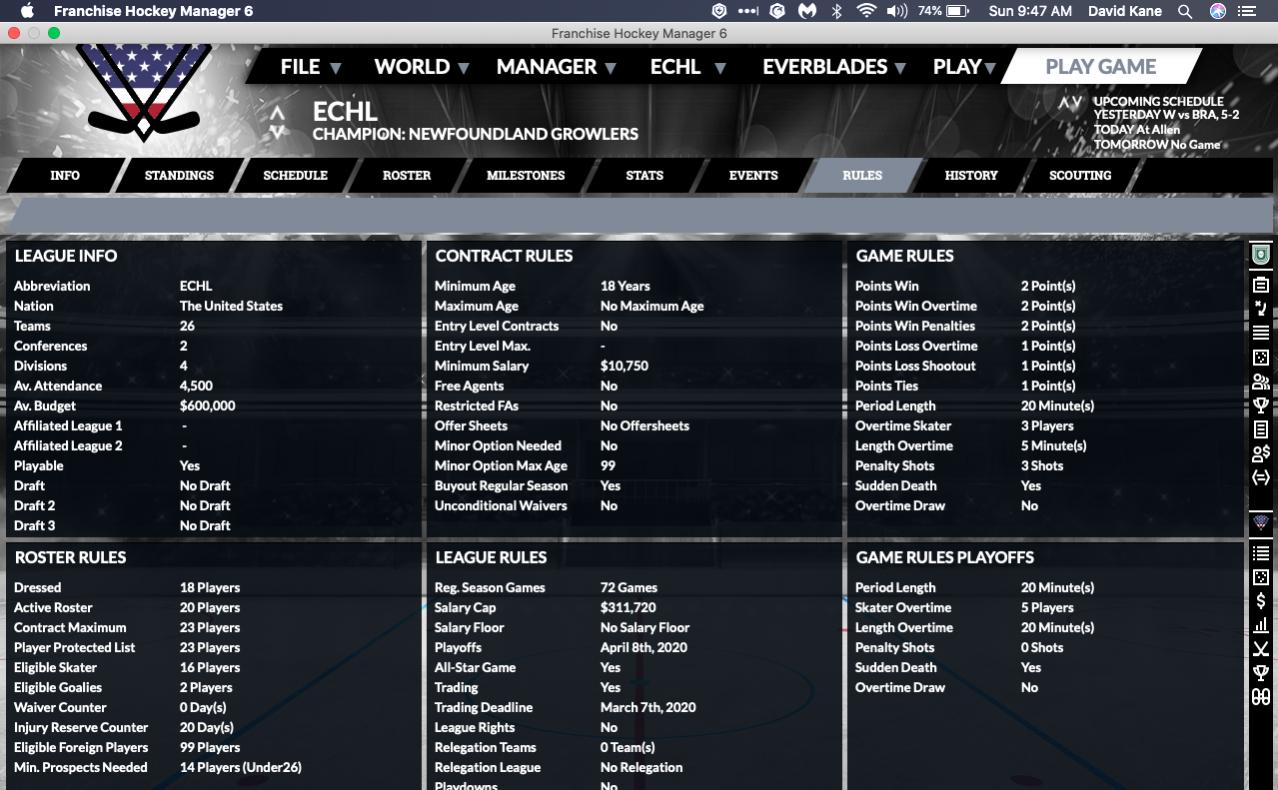Click the three-people group sidebar icon
The height and width of the screenshot is (790, 1278).
1260,382
